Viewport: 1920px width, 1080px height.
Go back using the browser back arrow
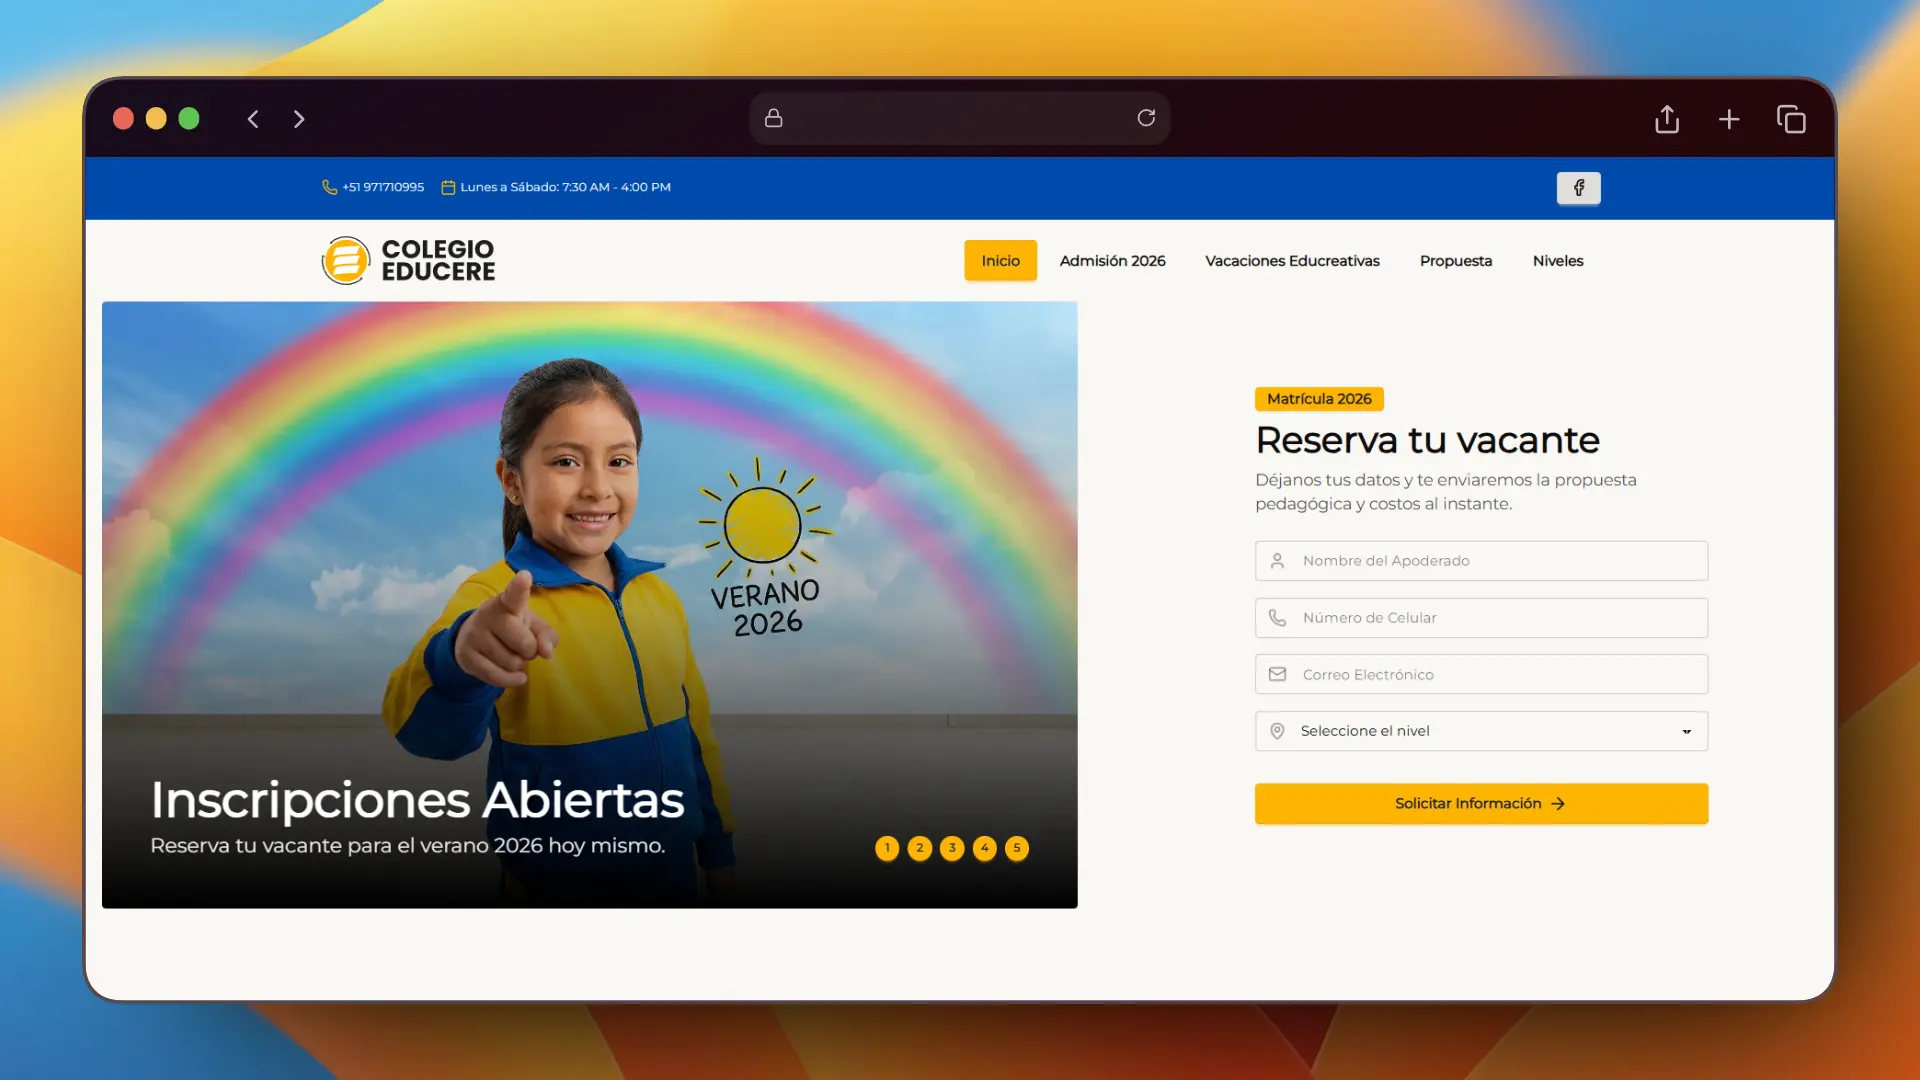253,118
